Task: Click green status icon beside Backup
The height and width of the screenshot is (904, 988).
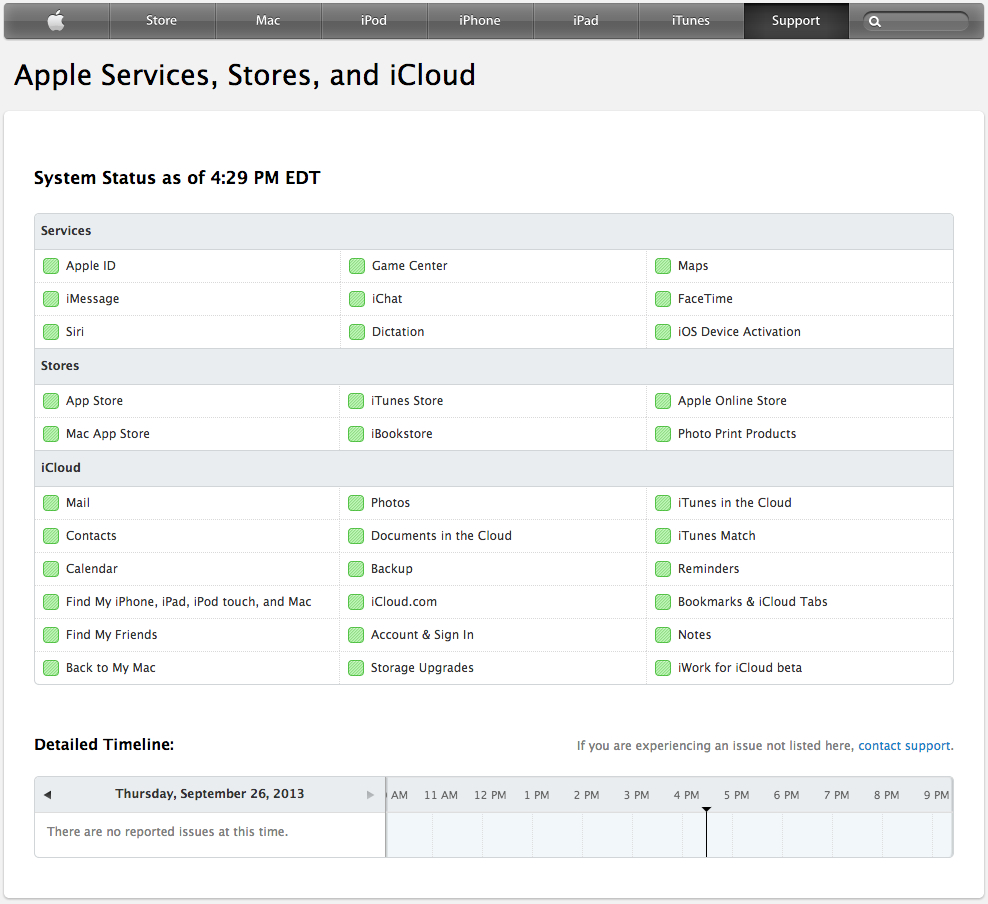Action: pyautogui.click(x=356, y=569)
